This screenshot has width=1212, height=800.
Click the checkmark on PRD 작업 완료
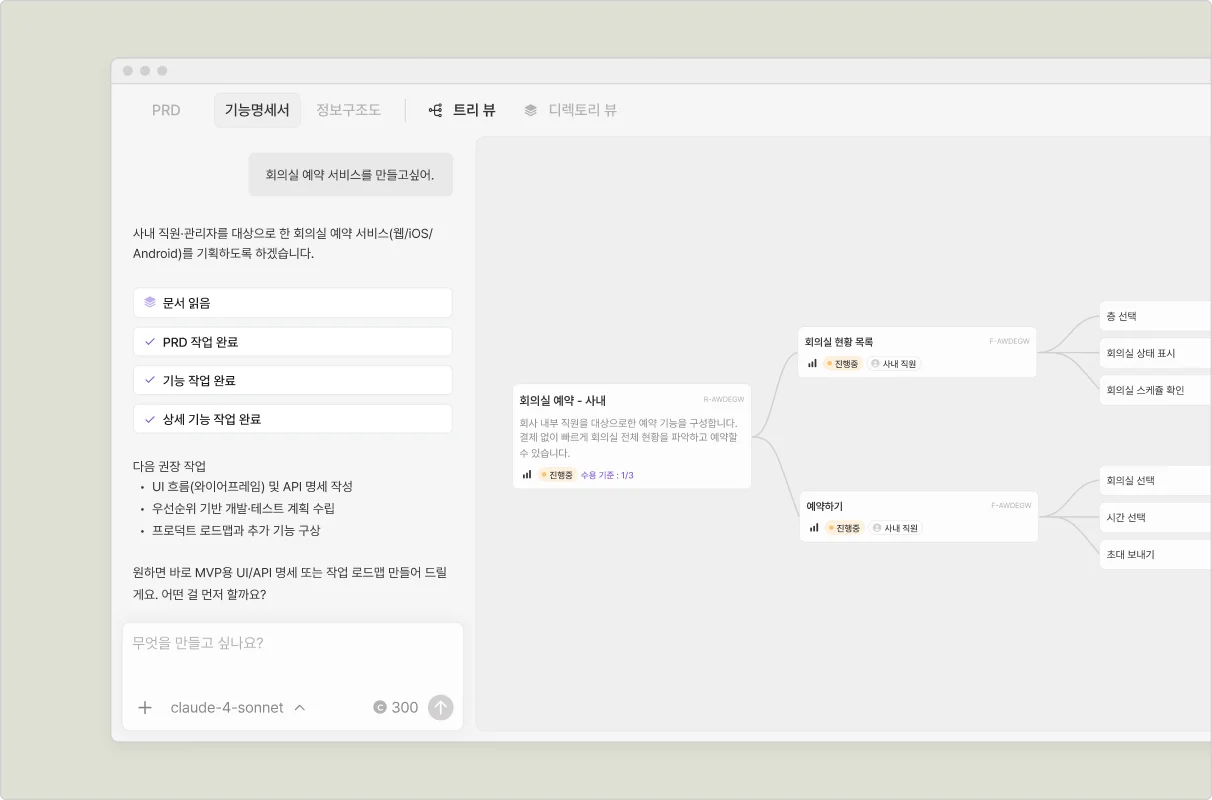coord(150,342)
